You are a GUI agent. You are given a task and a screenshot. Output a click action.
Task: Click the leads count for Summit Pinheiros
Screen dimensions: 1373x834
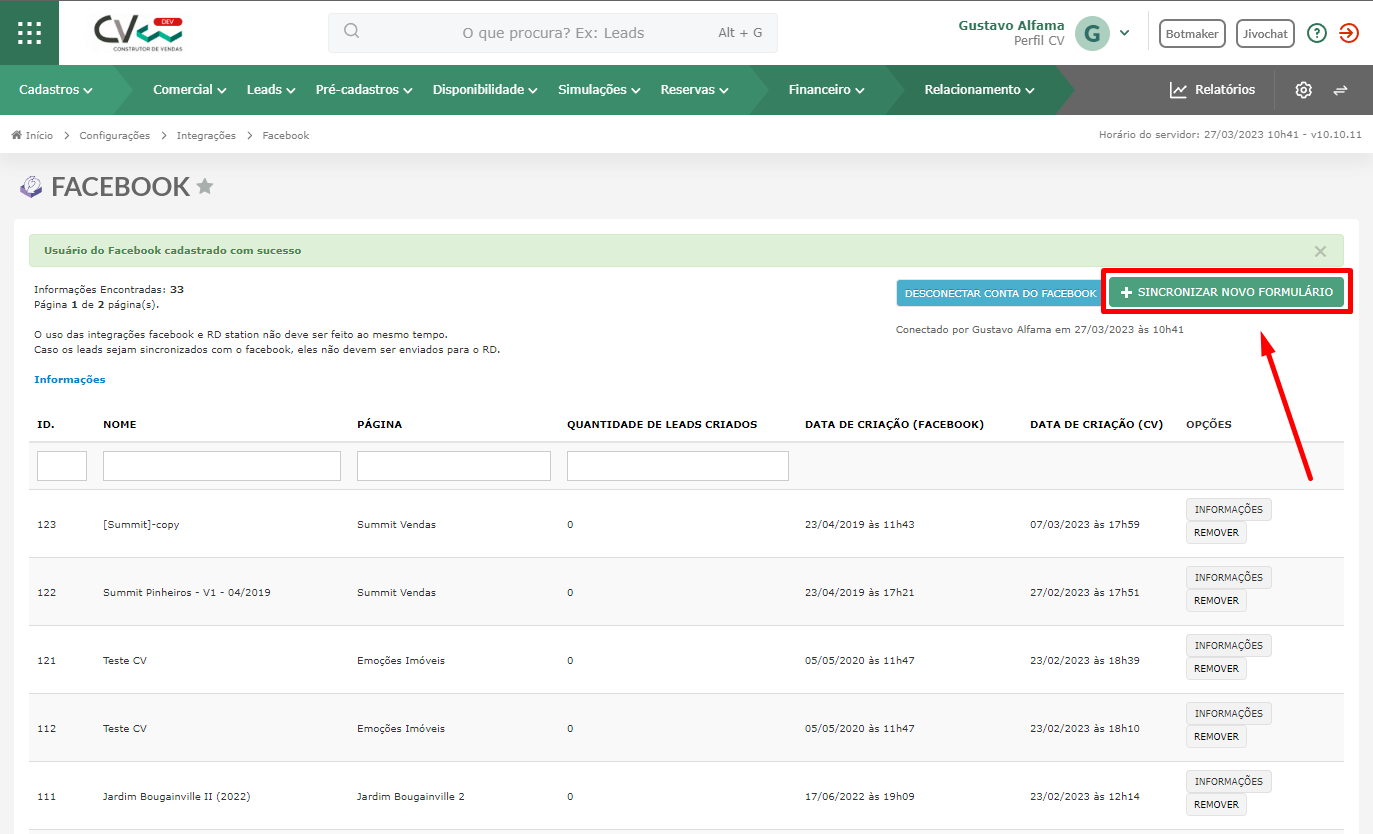pyautogui.click(x=570, y=593)
